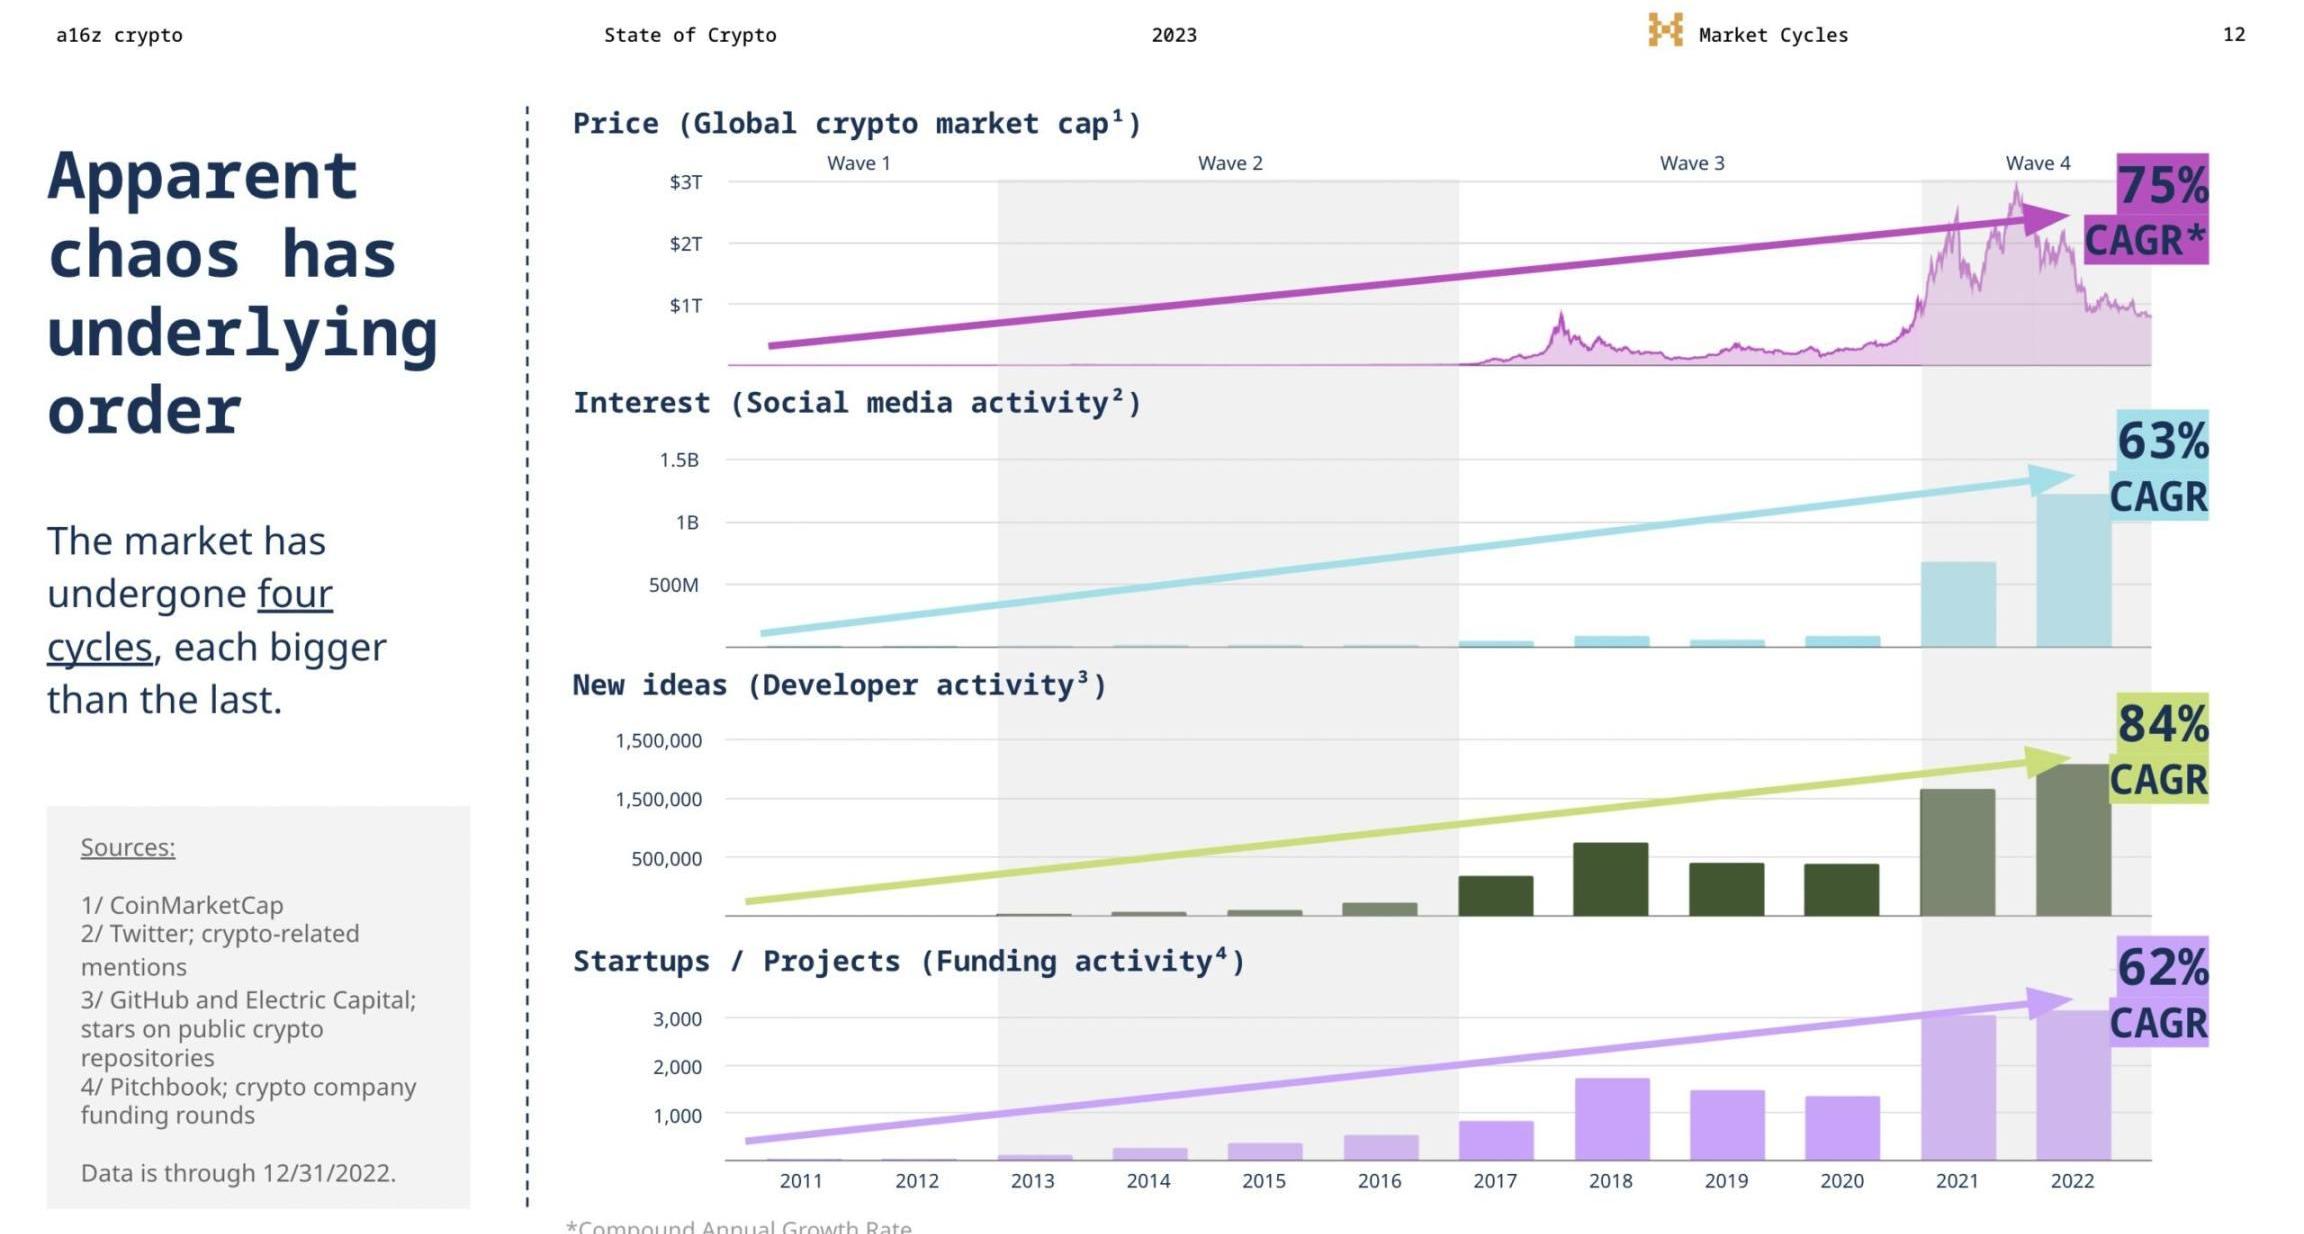
Task: Click the 2018 developer activity bar
Action: [x=1610, y=879]
